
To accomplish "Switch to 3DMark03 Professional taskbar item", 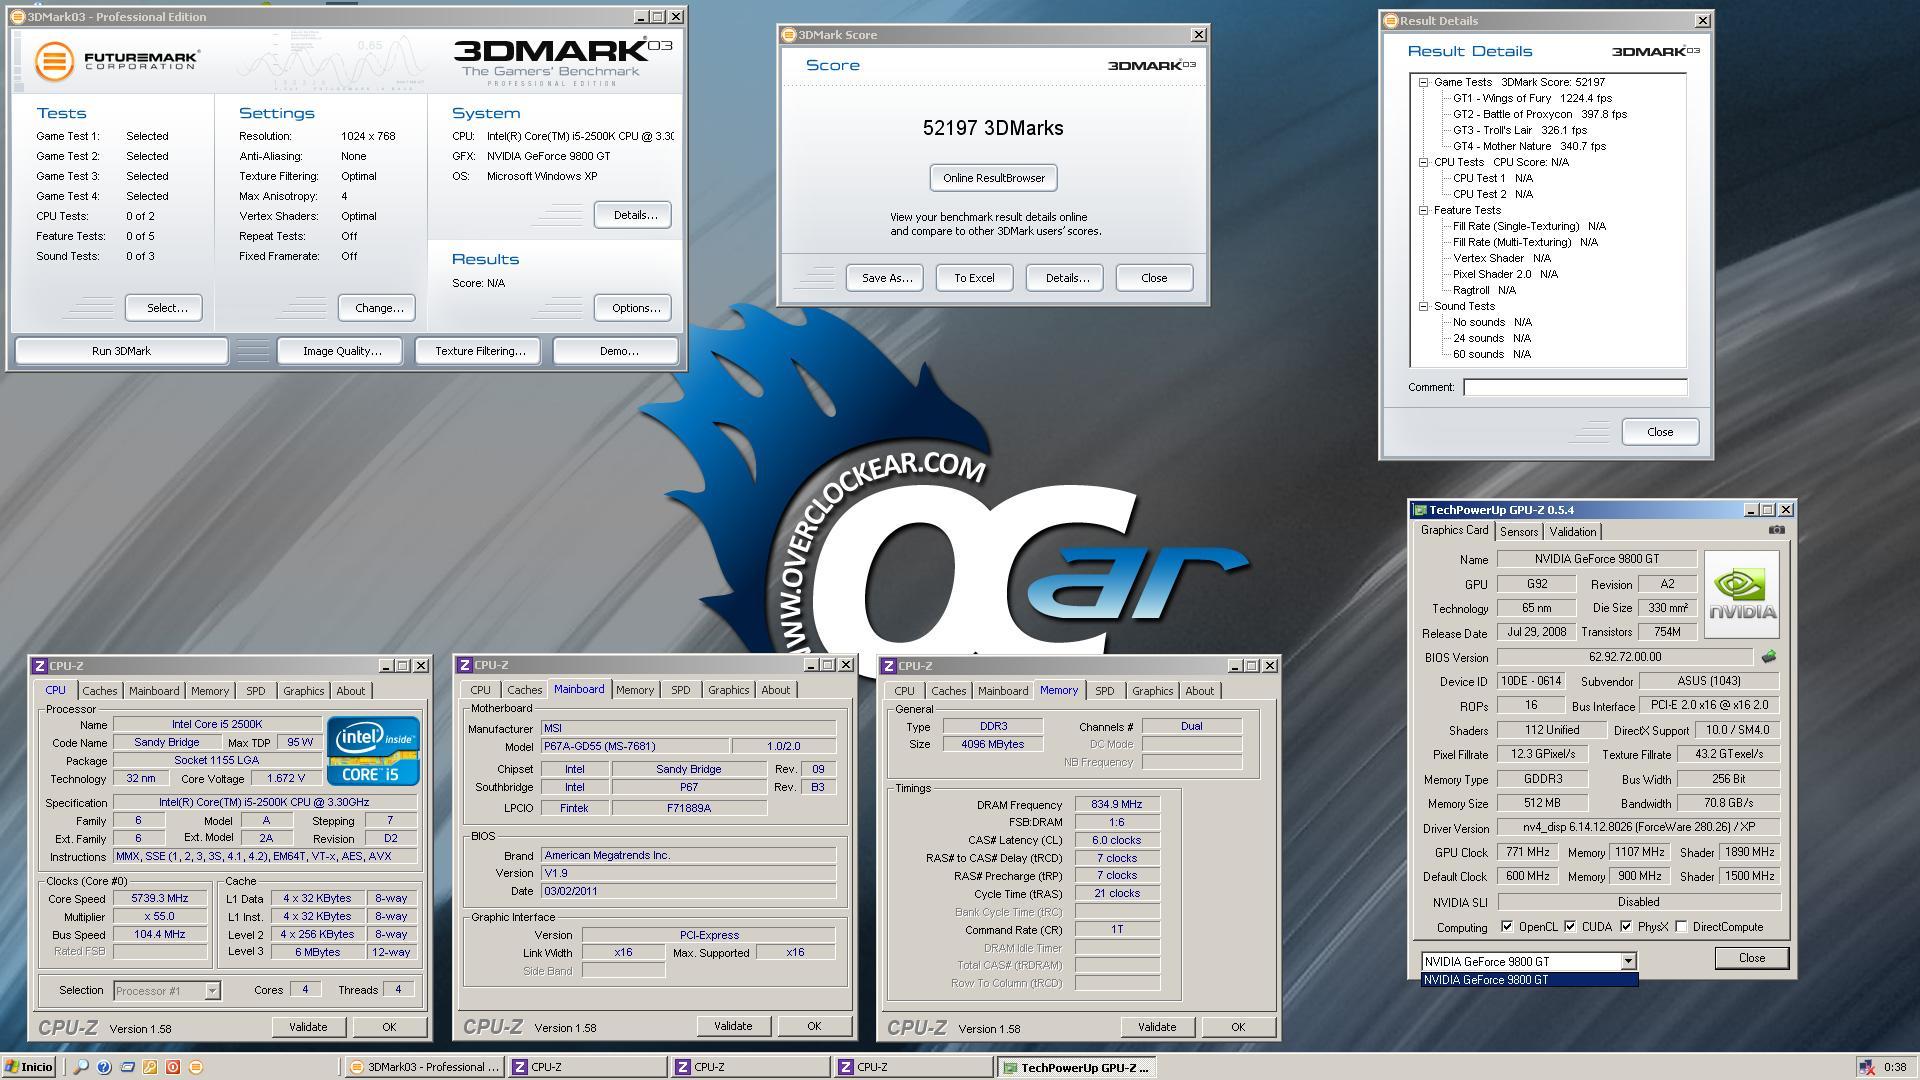I will 424,1067.
